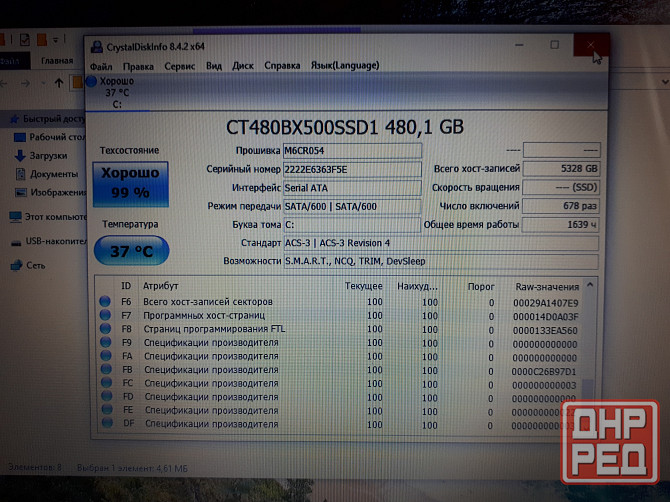The width and height of the screenshot is (670, 502).
Task: Open the Язык(Language) menu
Action: (x=345, y=65)
